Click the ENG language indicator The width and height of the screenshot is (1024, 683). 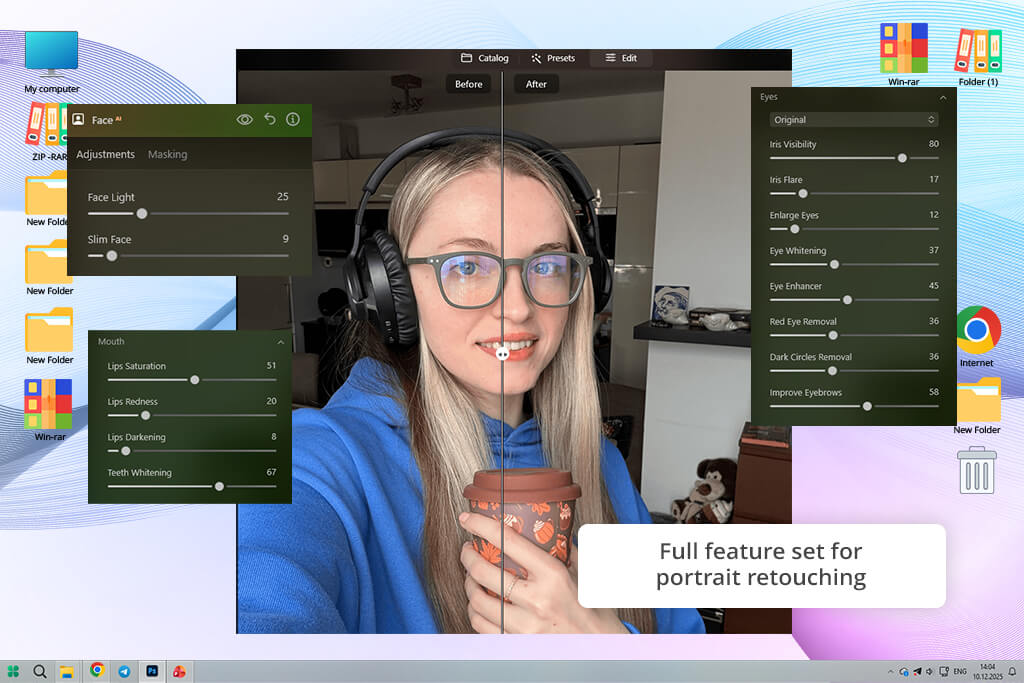959,672
